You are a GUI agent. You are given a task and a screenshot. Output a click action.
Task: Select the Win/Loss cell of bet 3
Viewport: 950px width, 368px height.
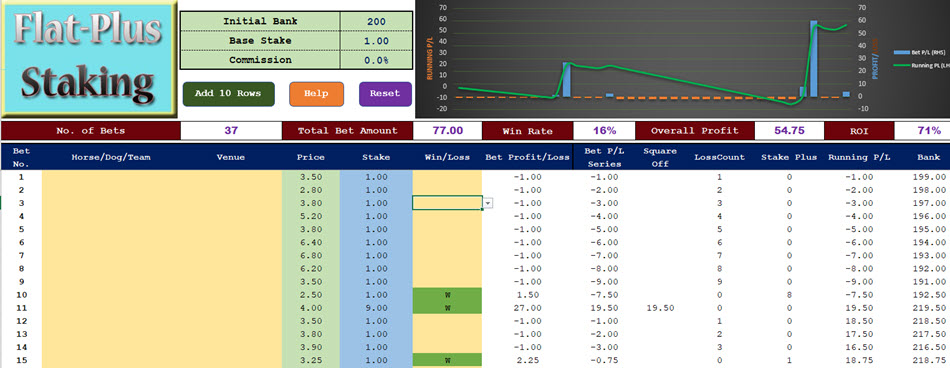pyautogui.click(x=447, y=203)
